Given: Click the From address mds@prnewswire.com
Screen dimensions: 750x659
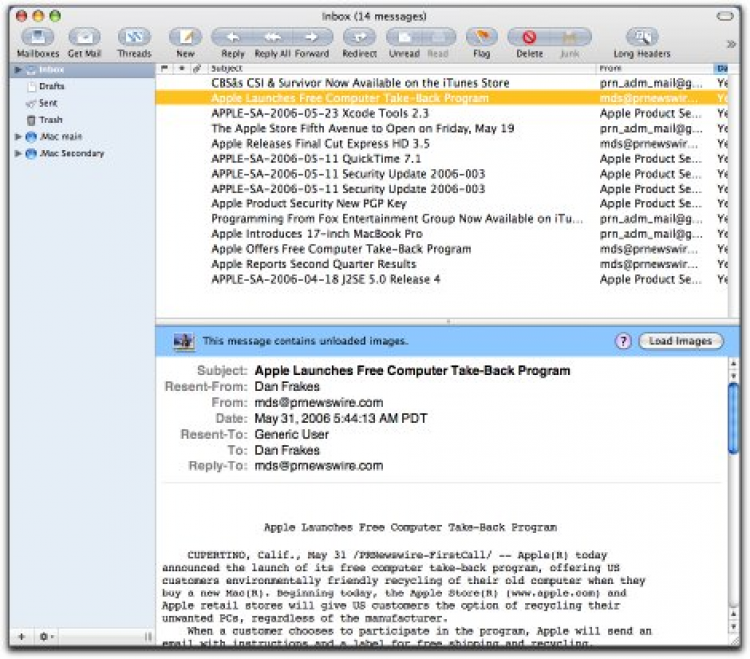Looking at the screenshot, I should click(x=319, y=403).
